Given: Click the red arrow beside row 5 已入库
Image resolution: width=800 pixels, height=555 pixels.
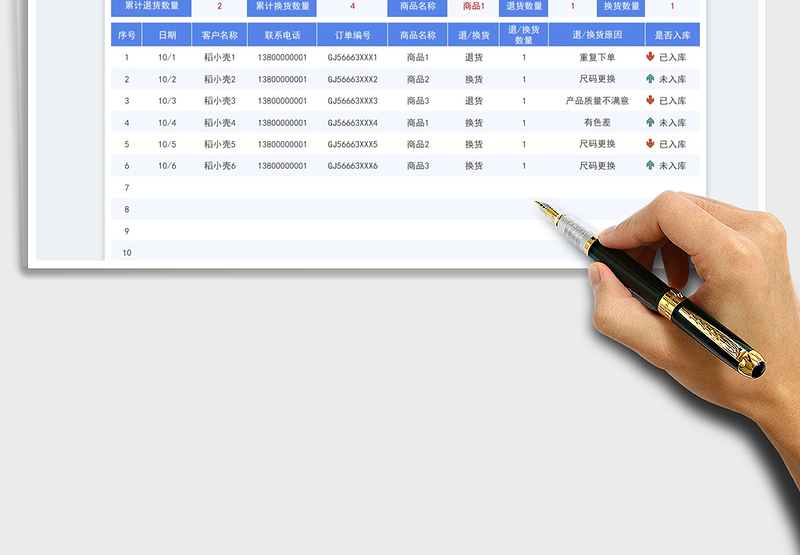Looking at the screenshot, I should (650, 144).
